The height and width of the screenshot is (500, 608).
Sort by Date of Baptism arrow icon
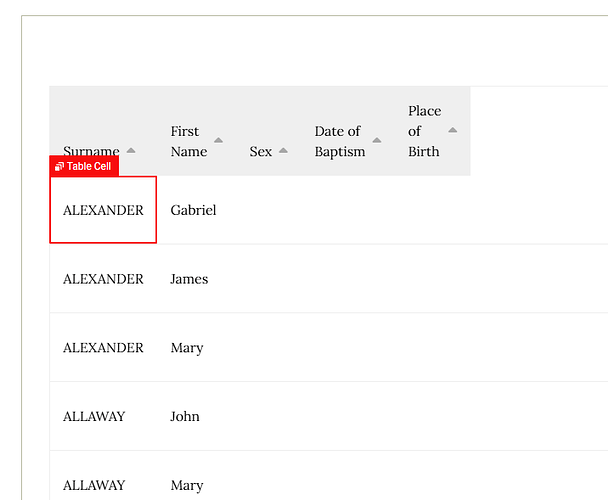(377, 140)
